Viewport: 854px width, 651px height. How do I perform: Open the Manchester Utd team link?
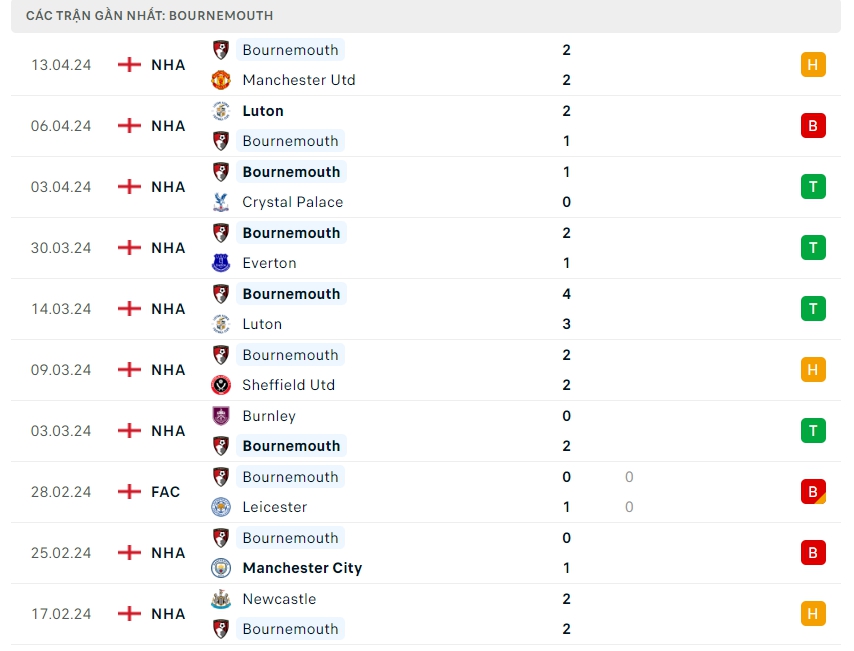coord(299,80)
